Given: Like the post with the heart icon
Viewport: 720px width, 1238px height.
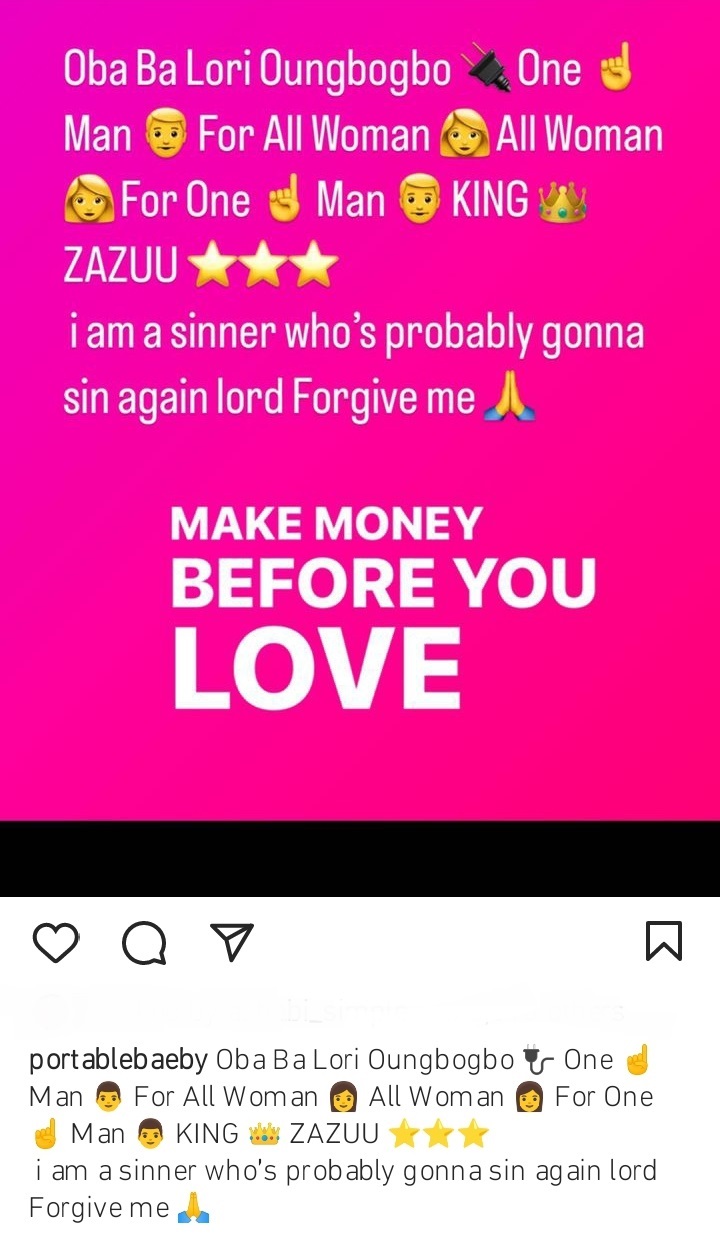Looking at the screenshot, I should click(x=56, y=942).
